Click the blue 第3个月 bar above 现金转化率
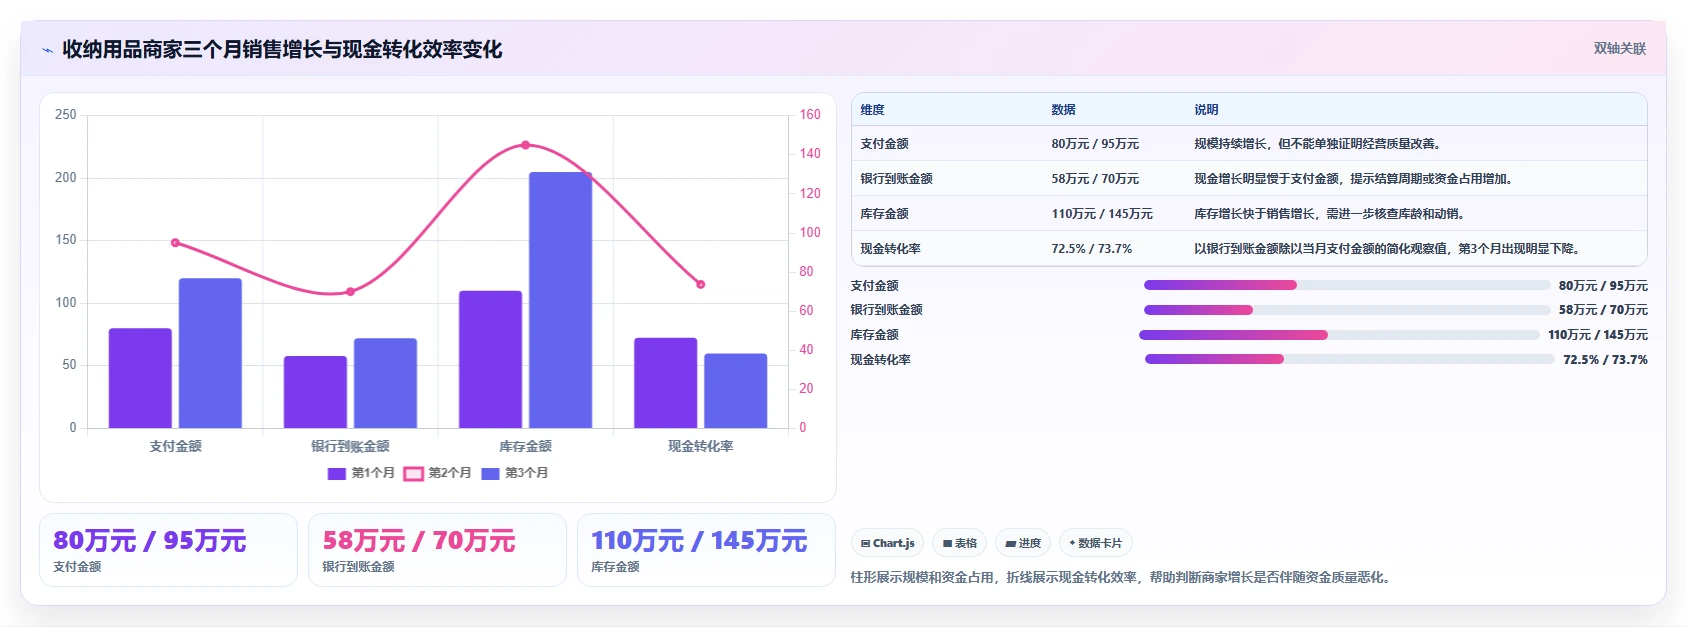The height and width of the screenshot is (627, 1687). 735,390
